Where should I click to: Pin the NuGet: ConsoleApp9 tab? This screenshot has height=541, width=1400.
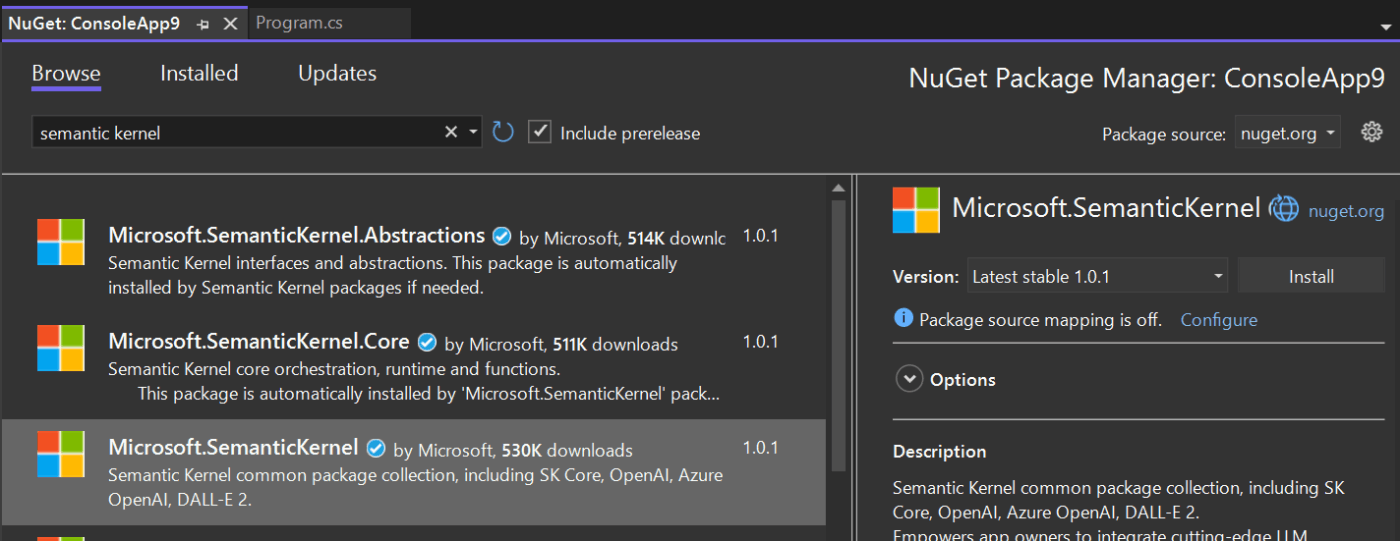[x=203, y=24]
